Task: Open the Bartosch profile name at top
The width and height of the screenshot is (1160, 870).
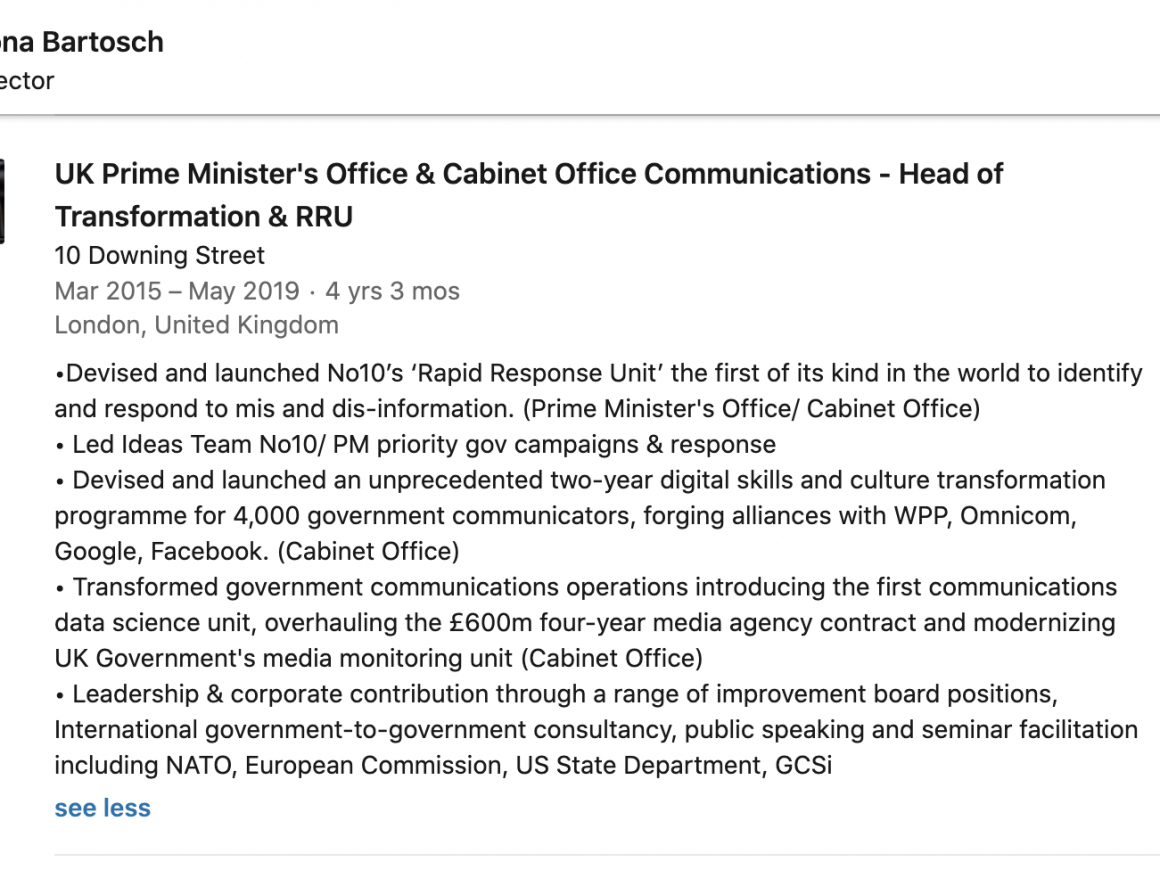Action: (82, 42)
